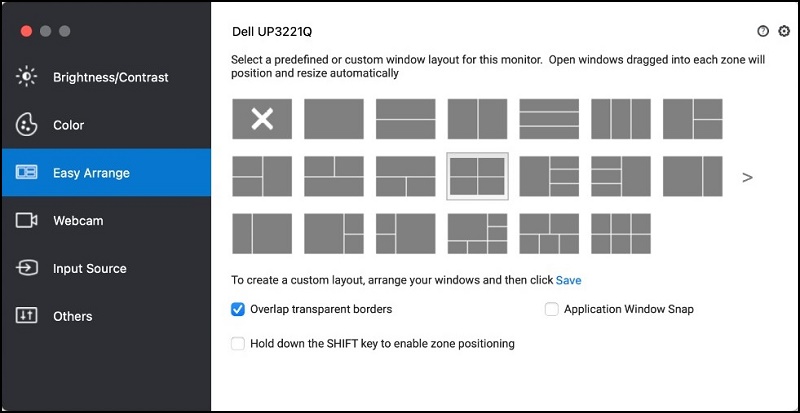Click the Save link for custom layout
Image resolution: width=800 pixels, height=413 pixels.
click(569, 280)
